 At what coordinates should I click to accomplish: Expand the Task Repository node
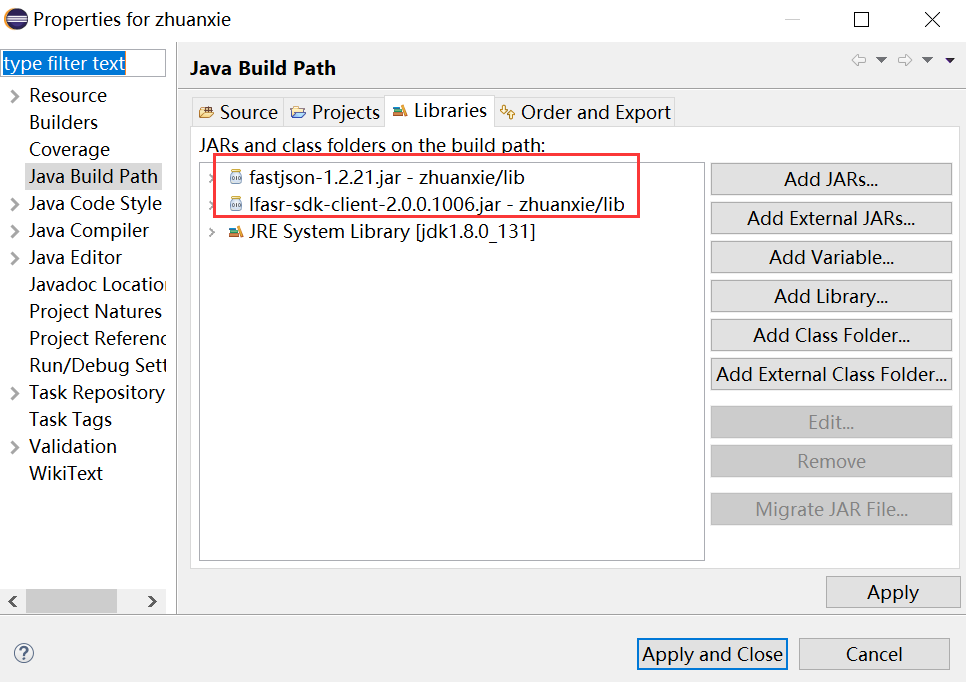click(x=14, y=393)
